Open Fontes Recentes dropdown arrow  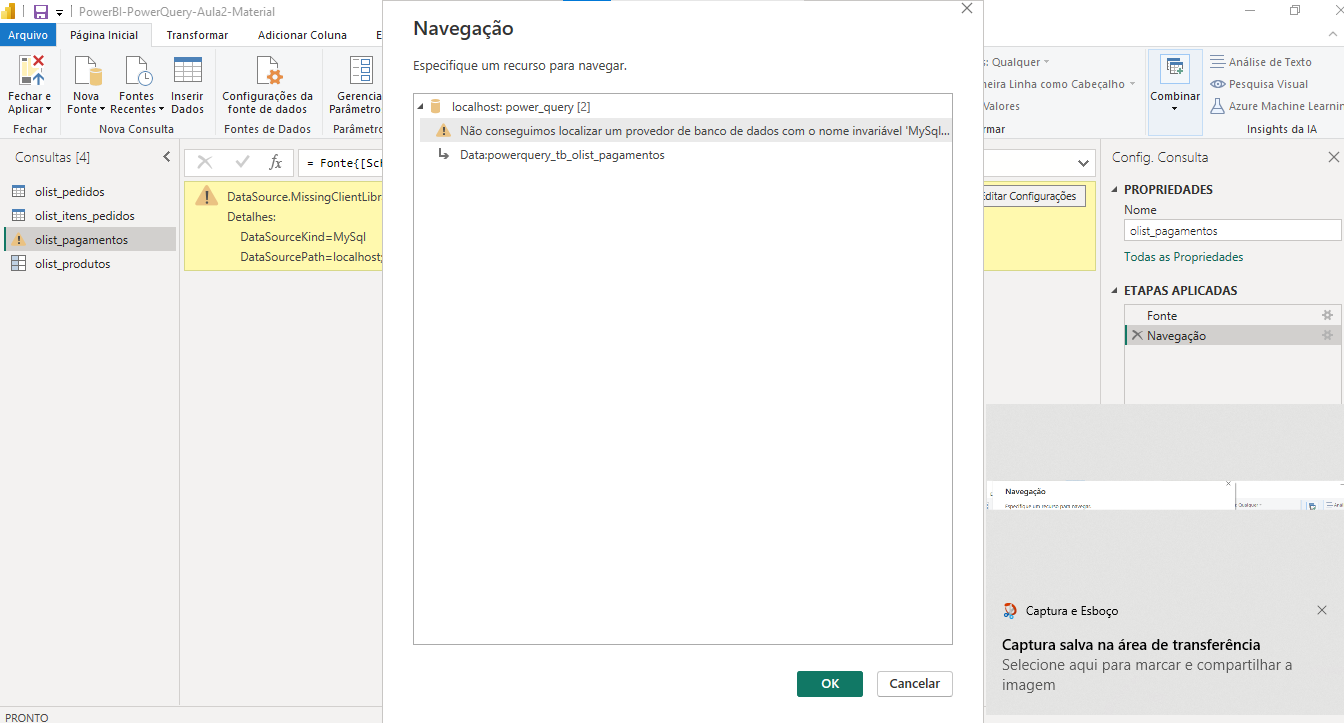coord(161,109)
